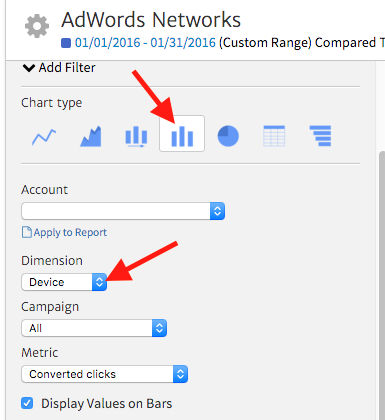
Task: Choose the bar chart with arrow (time series)
Action: pyautogui.click(x=136, y=137)
